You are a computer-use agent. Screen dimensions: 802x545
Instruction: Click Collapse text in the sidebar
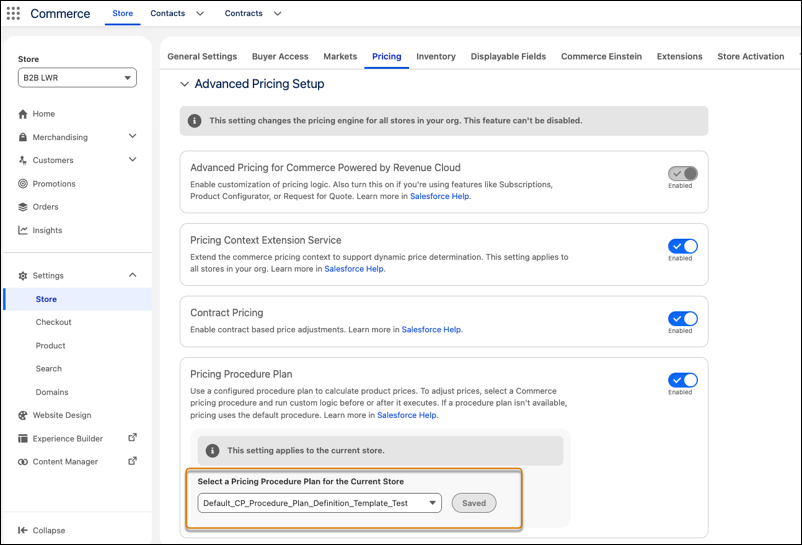(49, 530)
